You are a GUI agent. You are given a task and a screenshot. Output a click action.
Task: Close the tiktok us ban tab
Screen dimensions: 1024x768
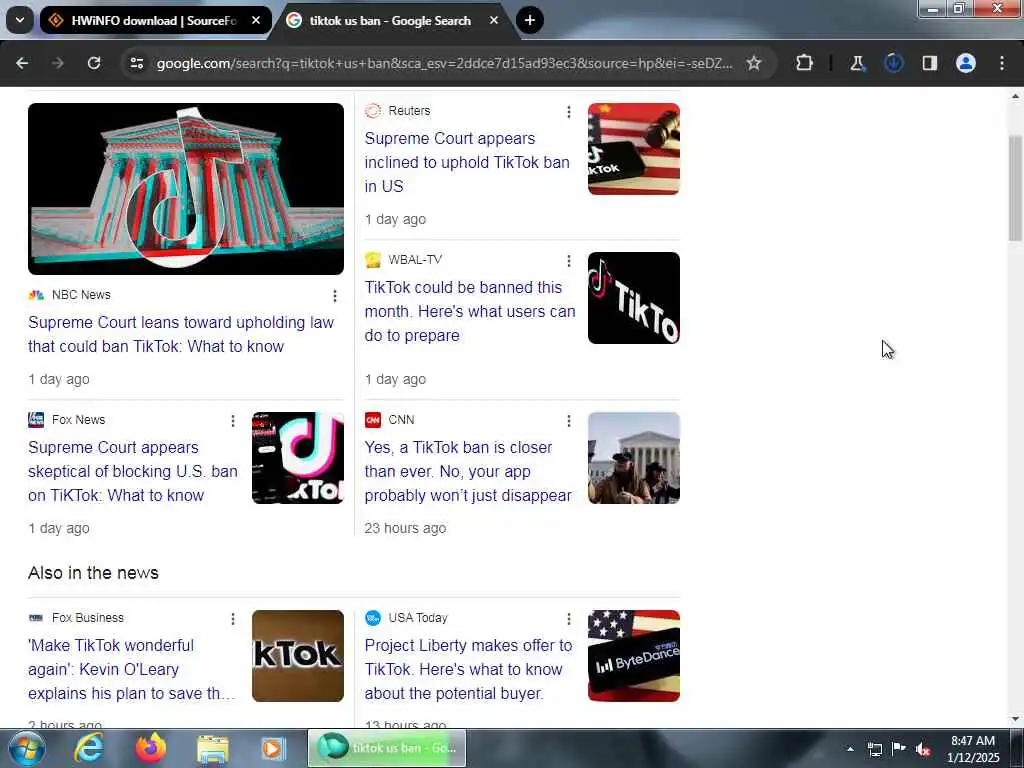(x=494, y=20)
